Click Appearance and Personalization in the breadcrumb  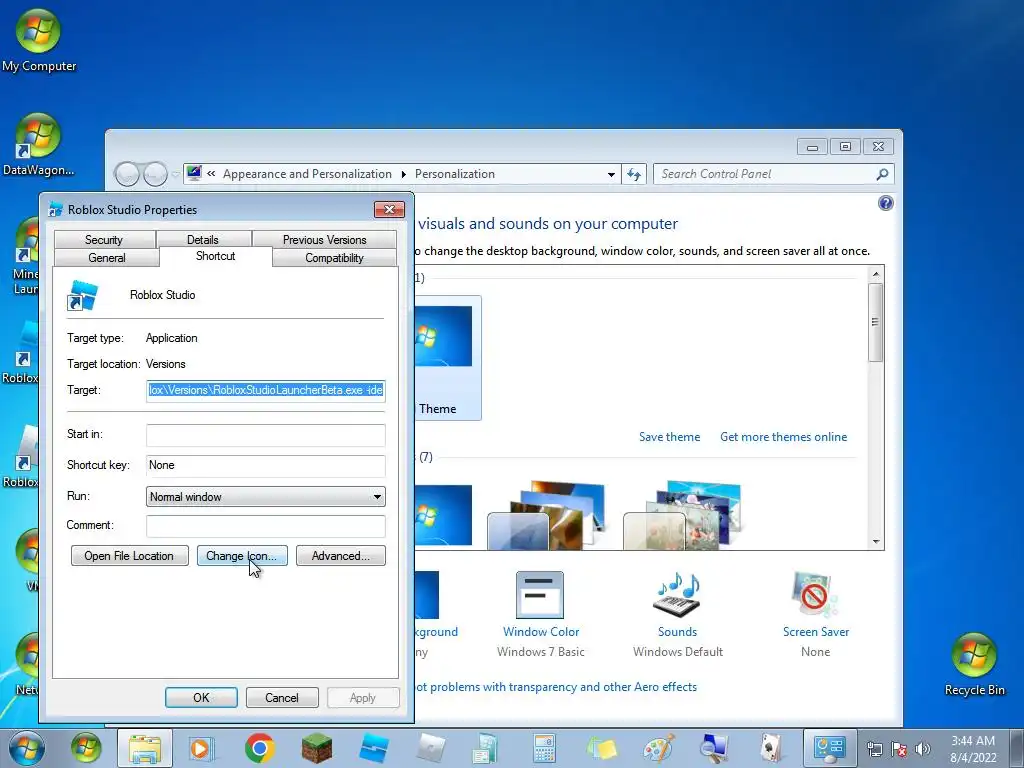[307, 174]
